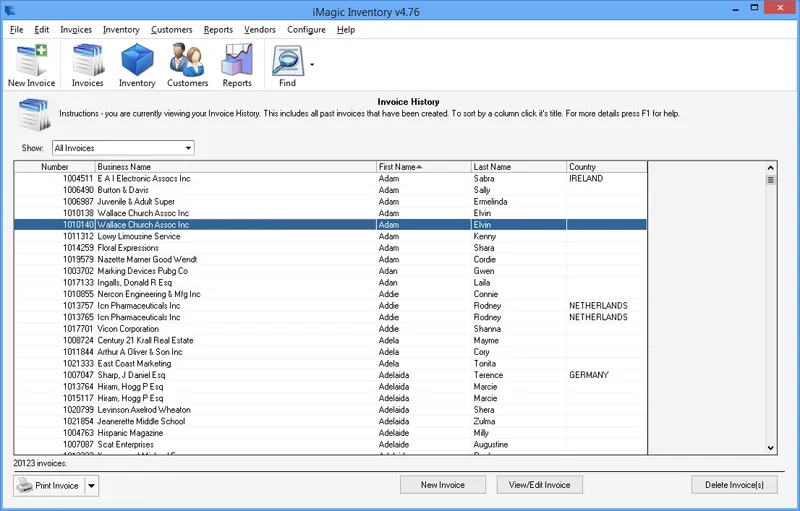Image resolution: width=800 pixels, height=511 pixels.
Task: Click the vertical scrollbar thumb
Action: pos(770,180)
